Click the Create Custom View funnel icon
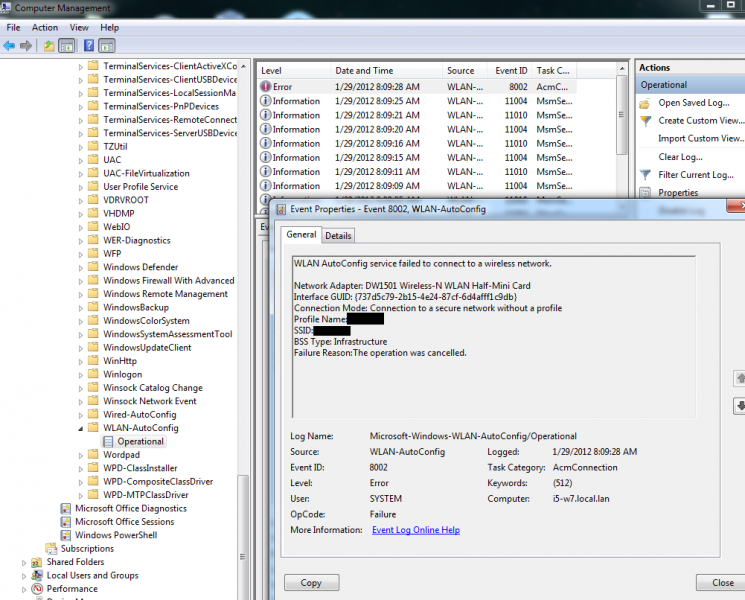This screenshot has width=745, height=600. point(645,121)
